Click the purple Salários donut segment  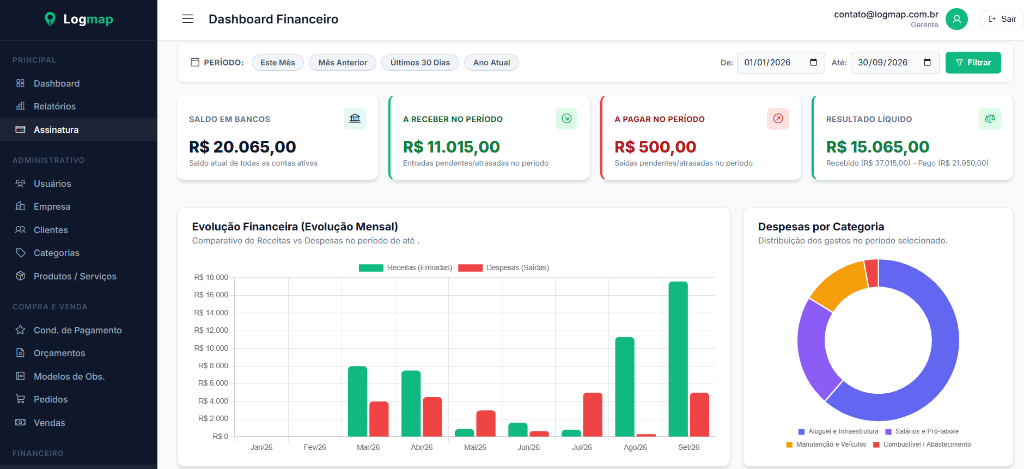click(814, 349)
